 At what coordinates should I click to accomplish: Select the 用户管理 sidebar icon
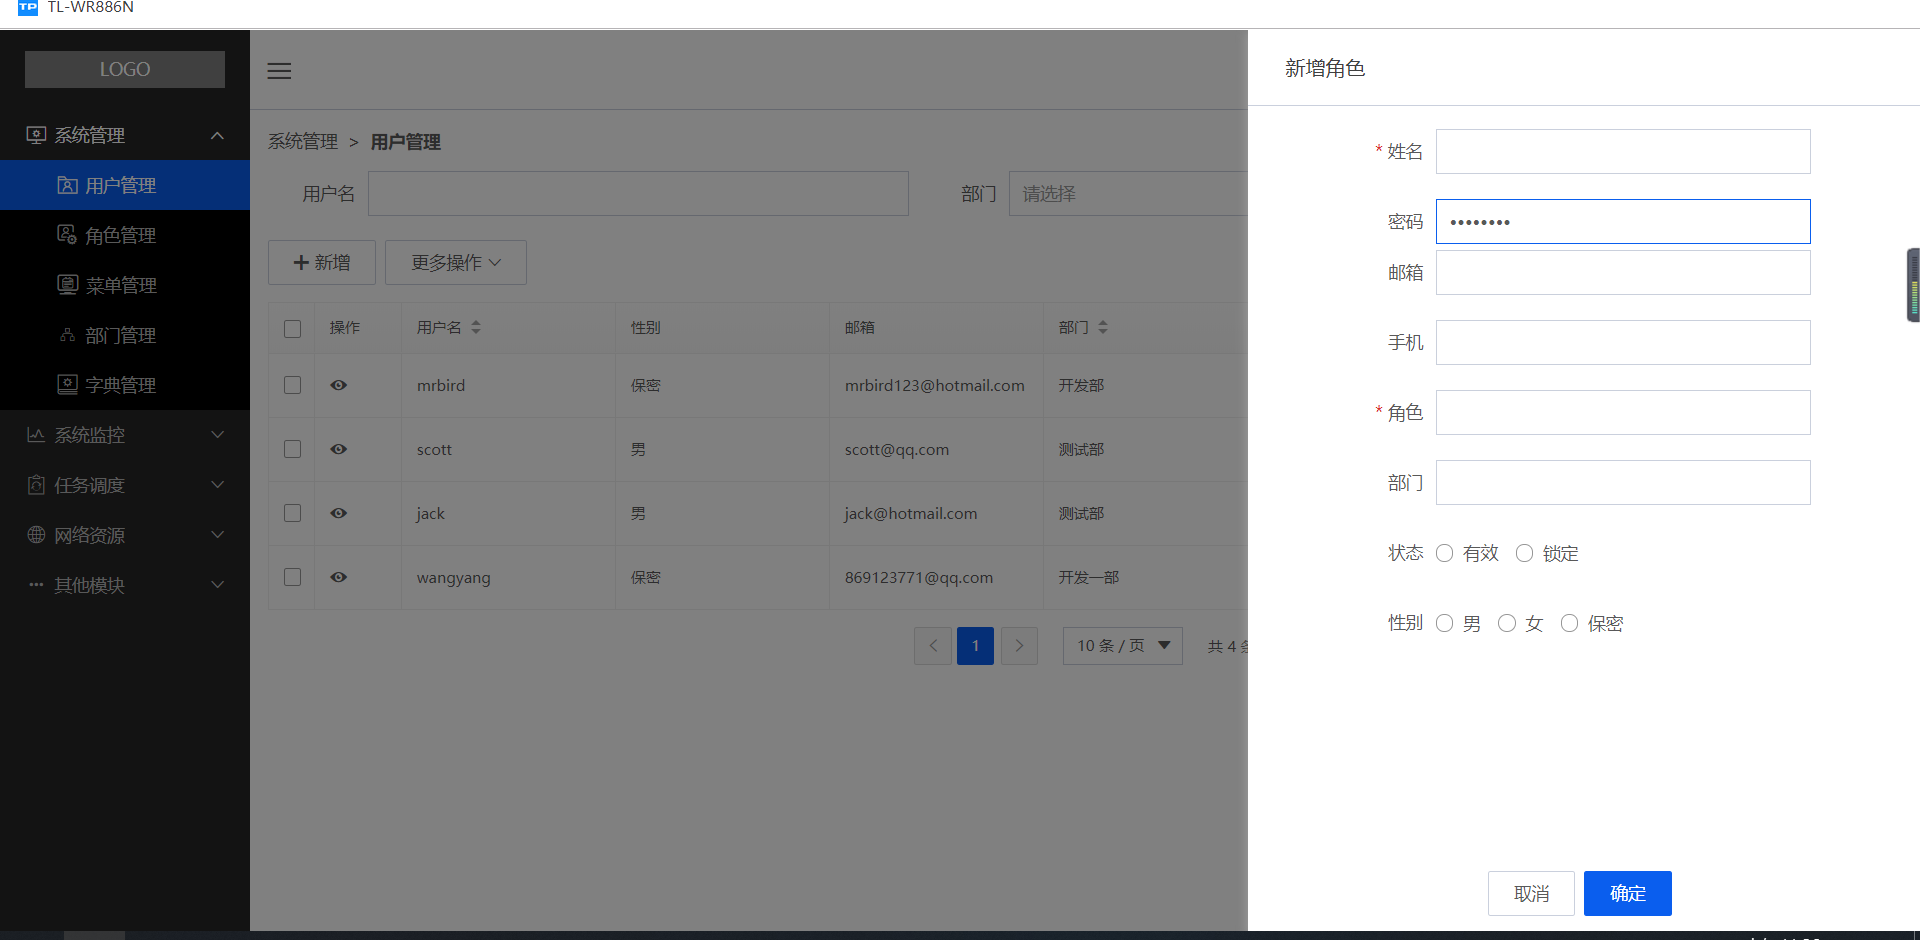click(x=66, y=185)
